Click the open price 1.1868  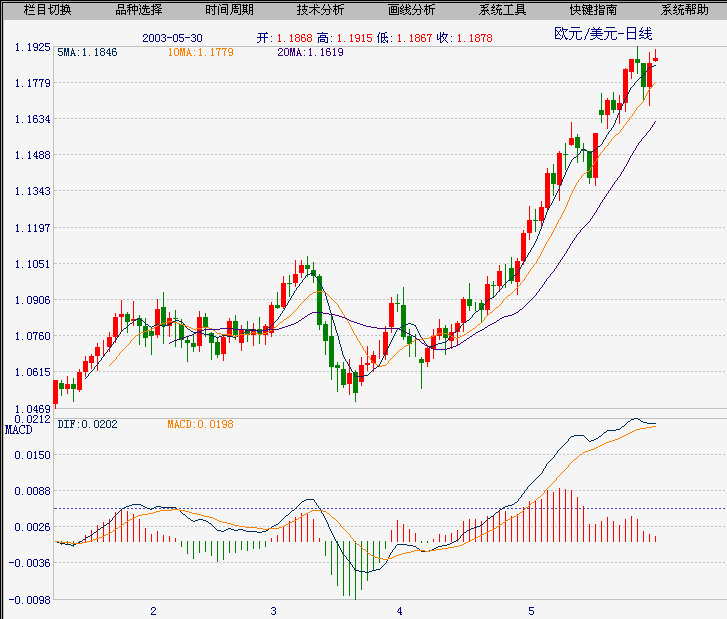(295, 38)
